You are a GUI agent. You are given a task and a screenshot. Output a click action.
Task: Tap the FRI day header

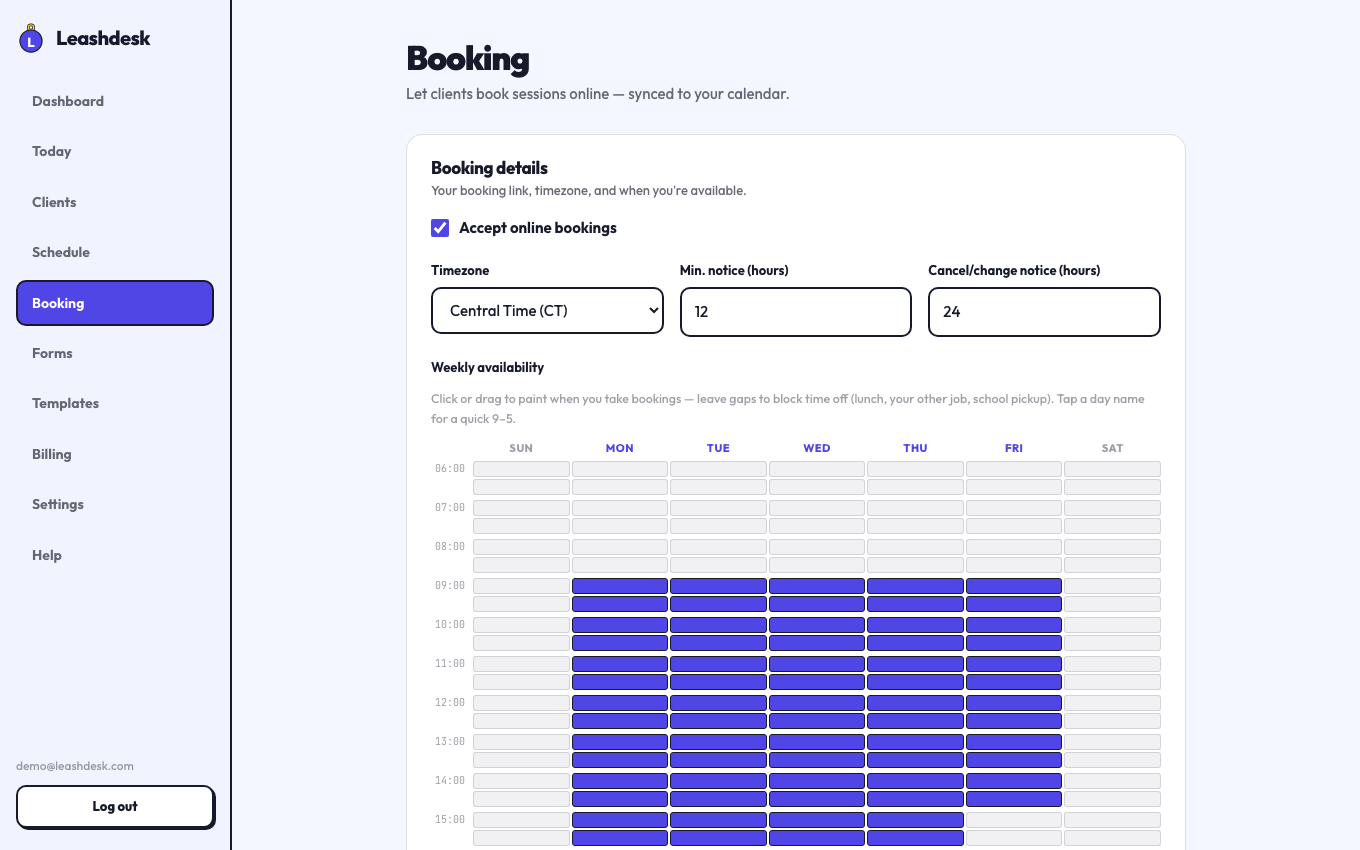point(1014,448)
